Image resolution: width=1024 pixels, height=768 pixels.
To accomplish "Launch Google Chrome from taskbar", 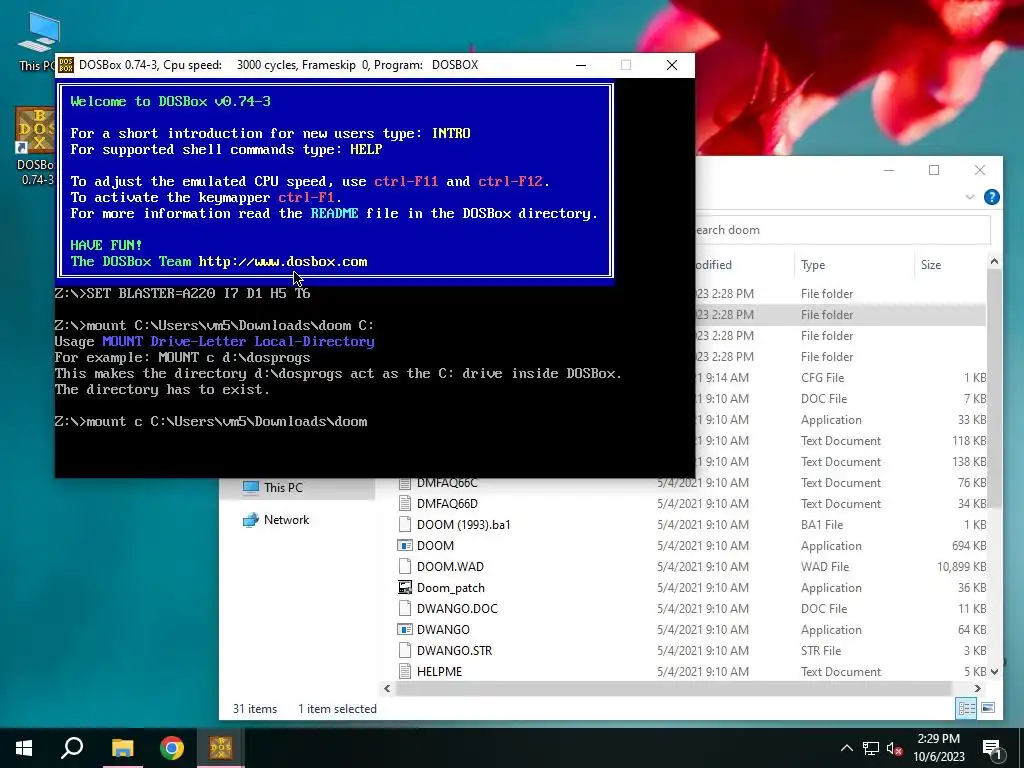I will tap(172, 748).
